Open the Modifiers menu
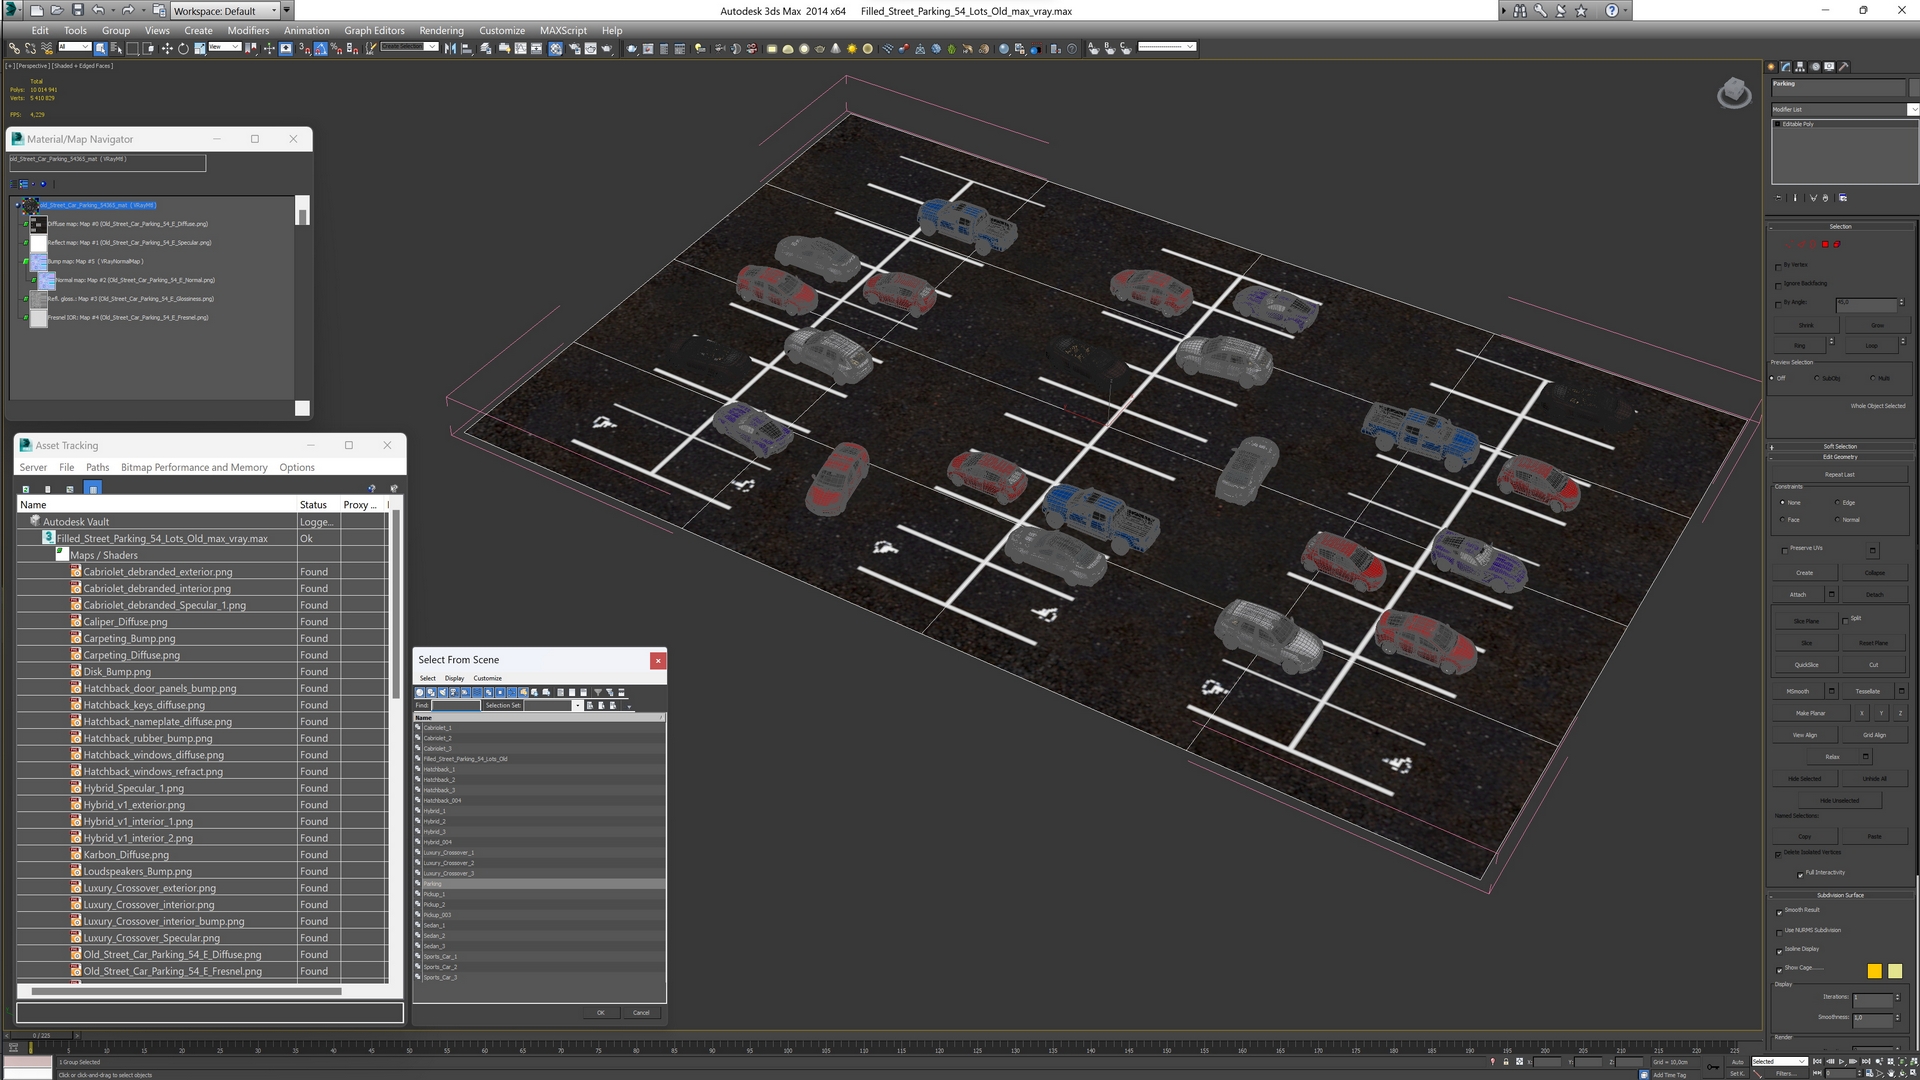Image resolution: width=1920 pixels, height=1080 pixels. pyautogui.click(x=248, y=30)
